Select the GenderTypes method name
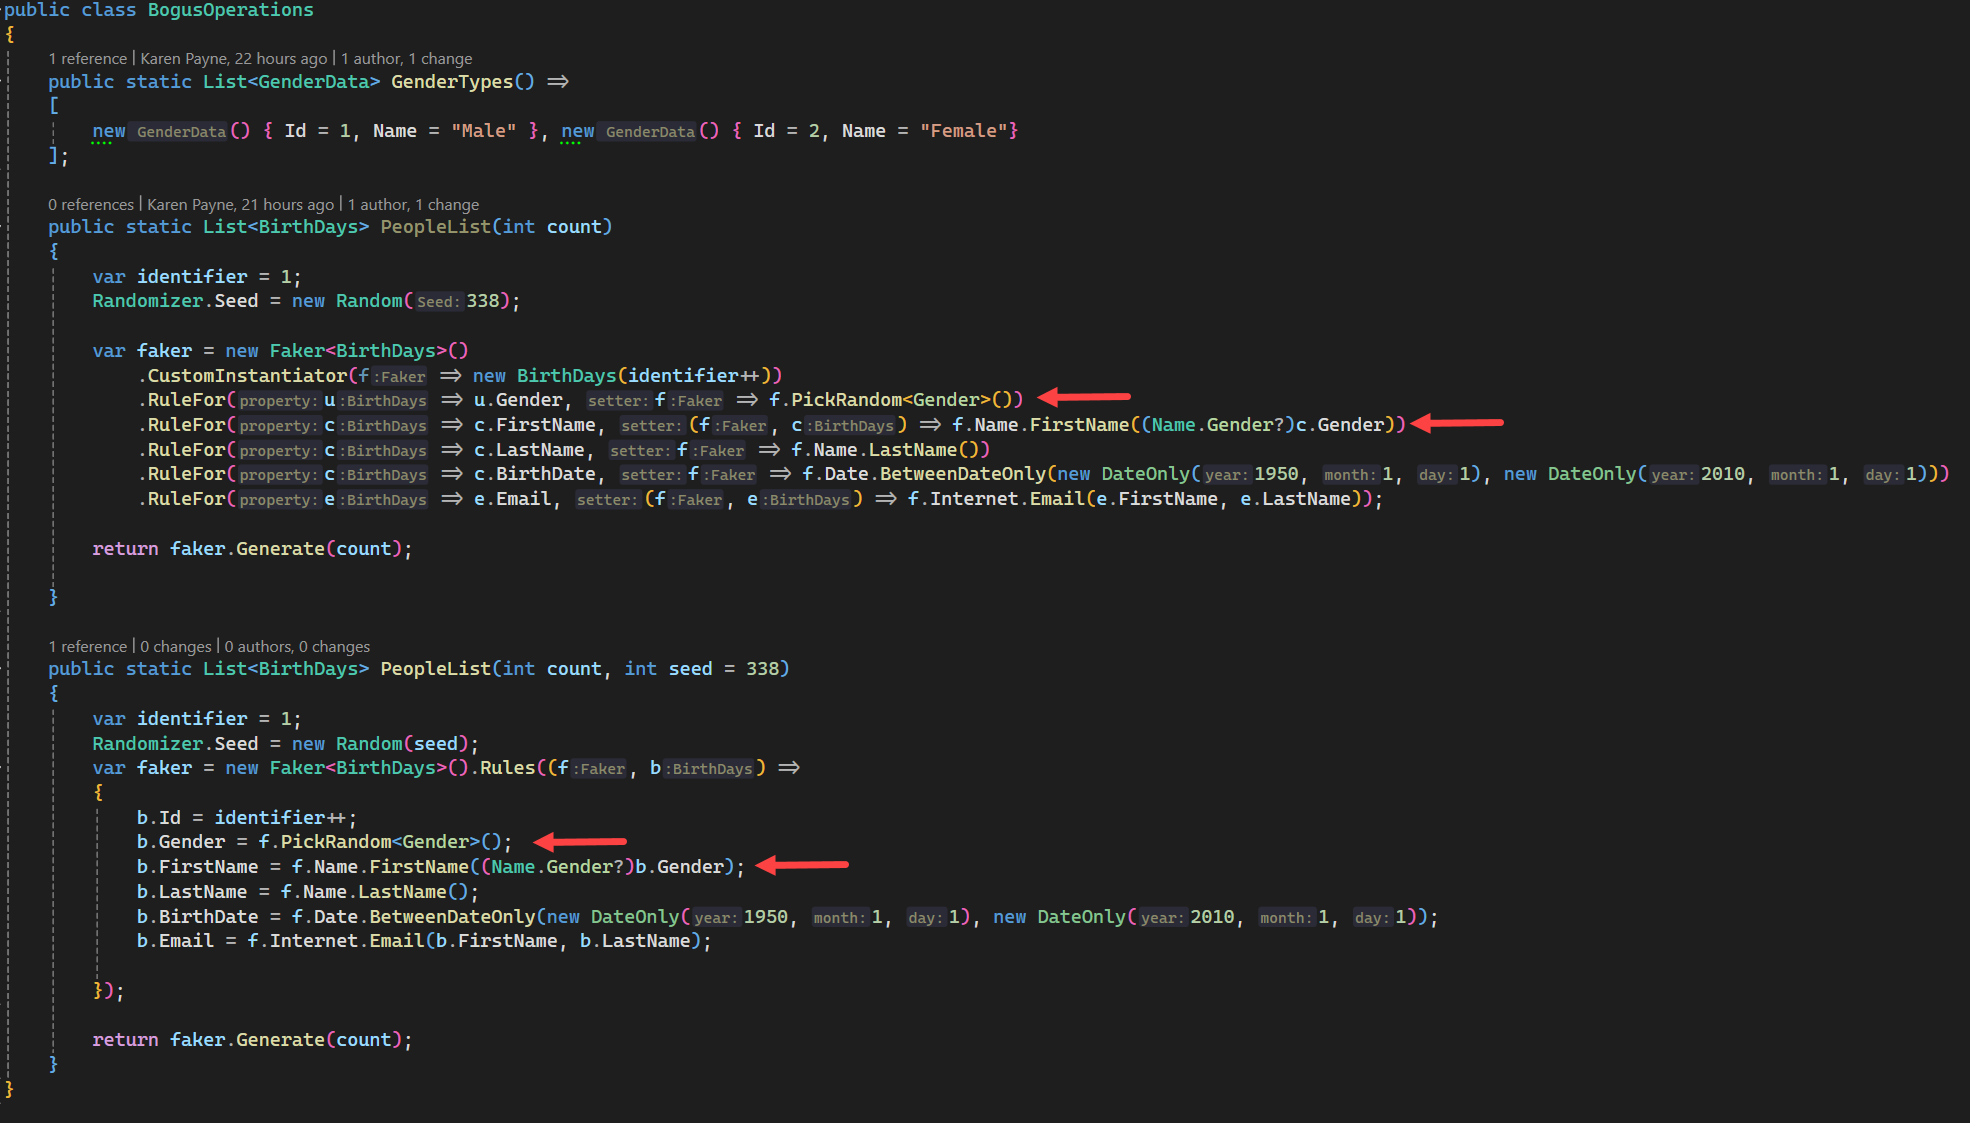 coord(452,81)
